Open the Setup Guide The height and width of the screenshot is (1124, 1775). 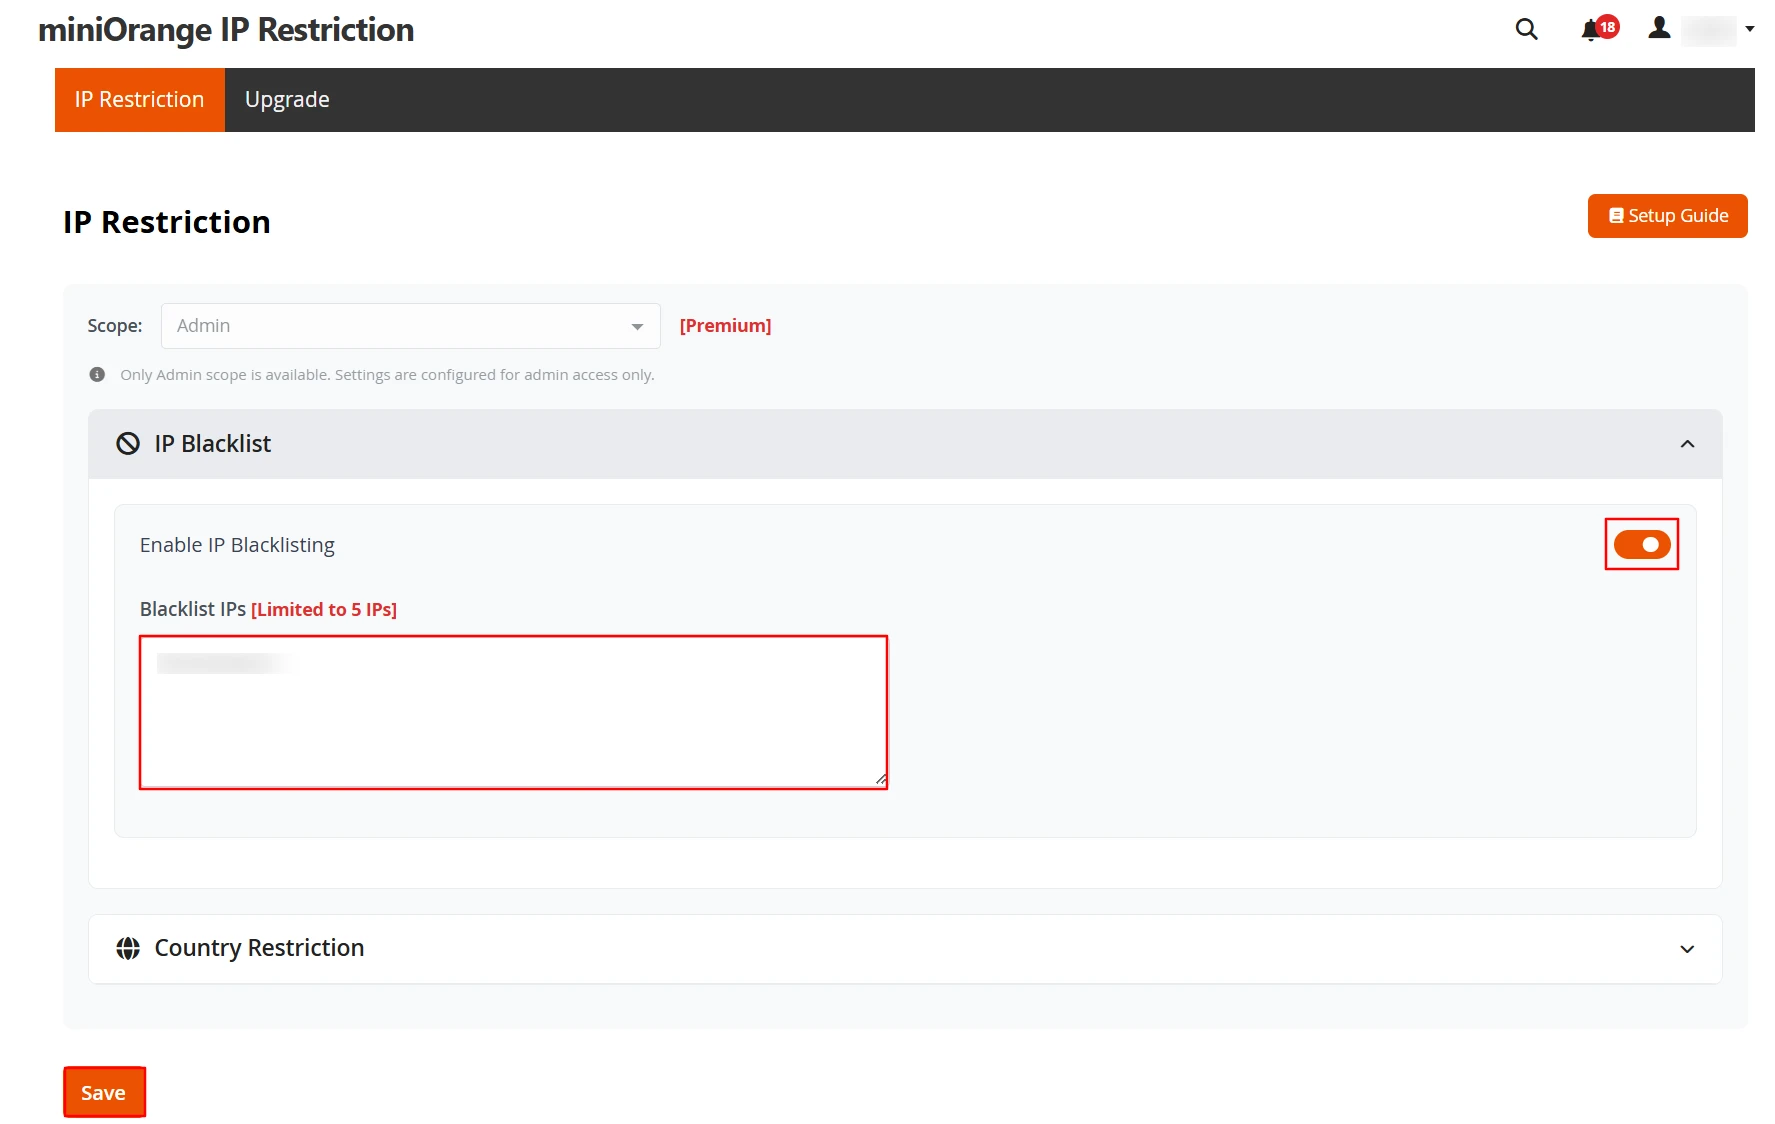(1667, 216)
